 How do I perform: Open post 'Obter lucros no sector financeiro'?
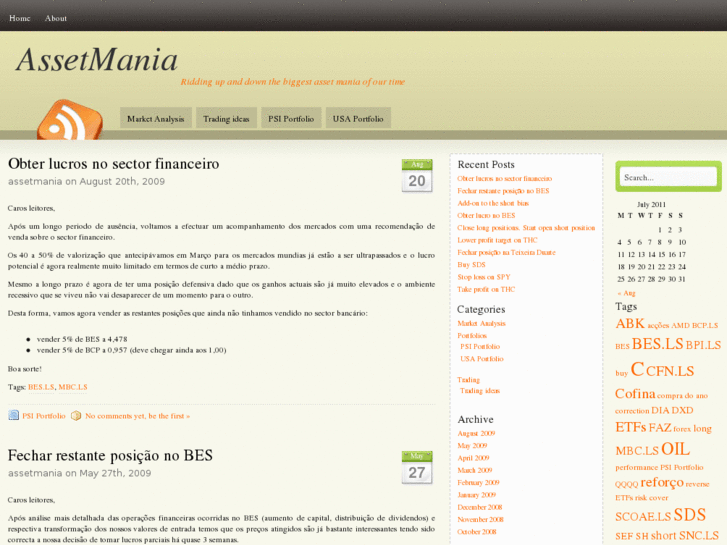pos(114,164)
